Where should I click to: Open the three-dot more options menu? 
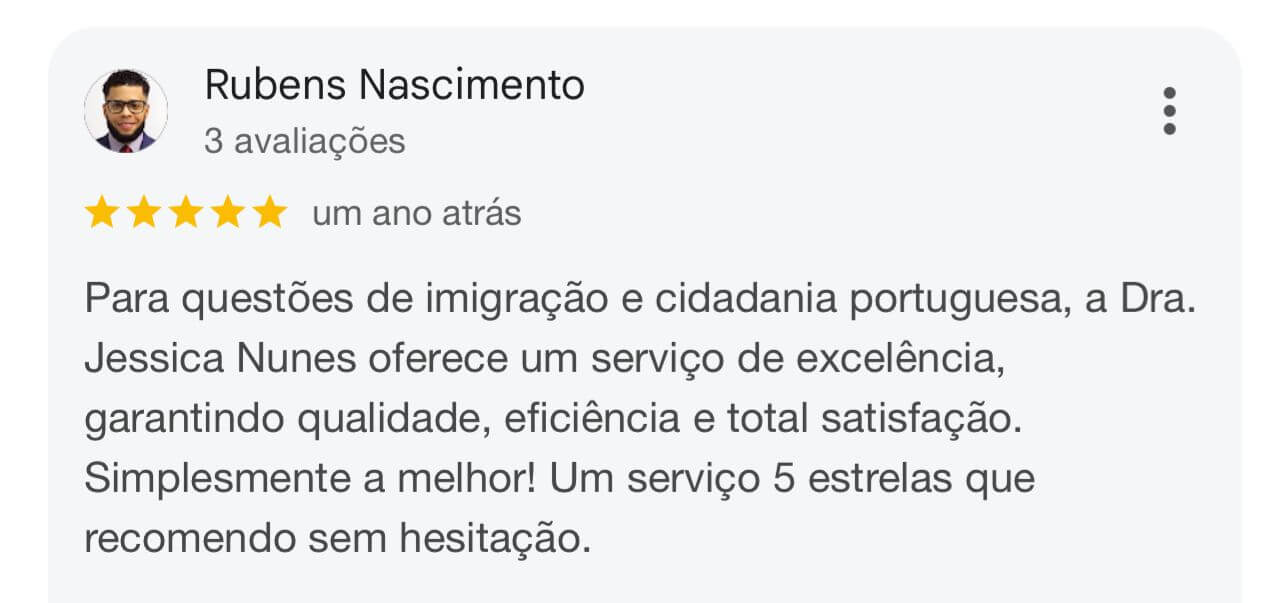point(1169,111)
